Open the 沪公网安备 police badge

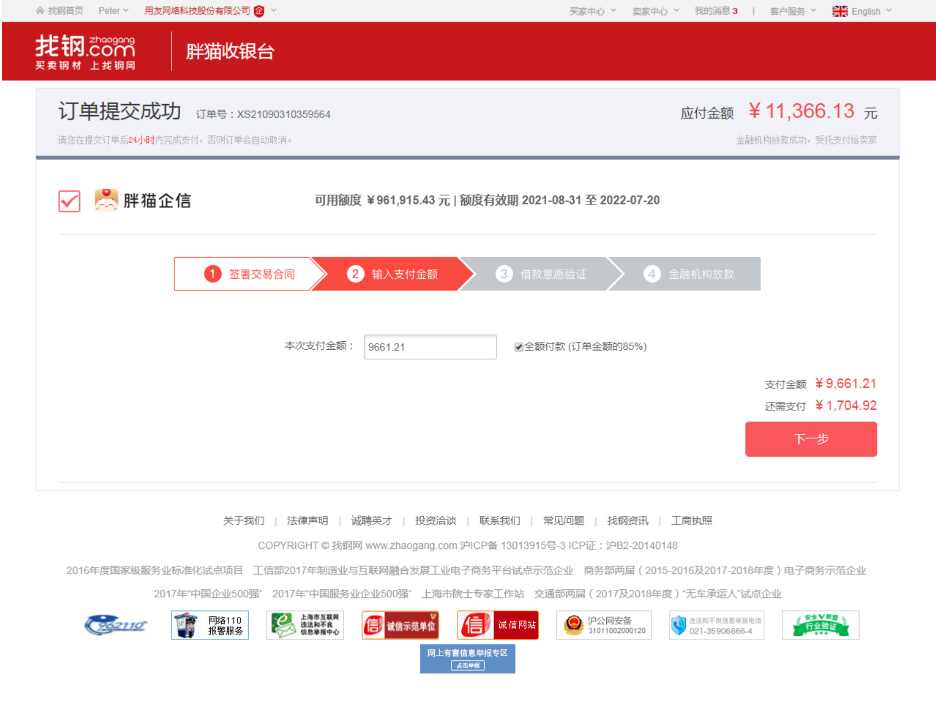[604, 625]
